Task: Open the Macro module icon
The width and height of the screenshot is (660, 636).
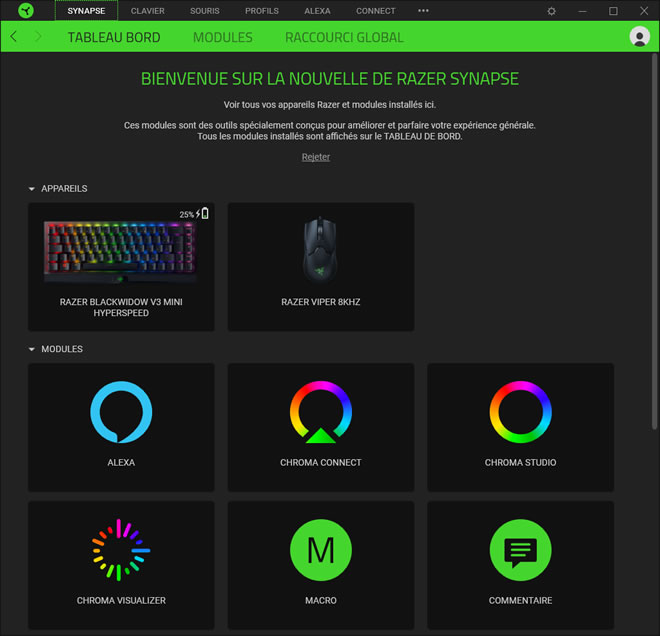Action: coord(321,550)
